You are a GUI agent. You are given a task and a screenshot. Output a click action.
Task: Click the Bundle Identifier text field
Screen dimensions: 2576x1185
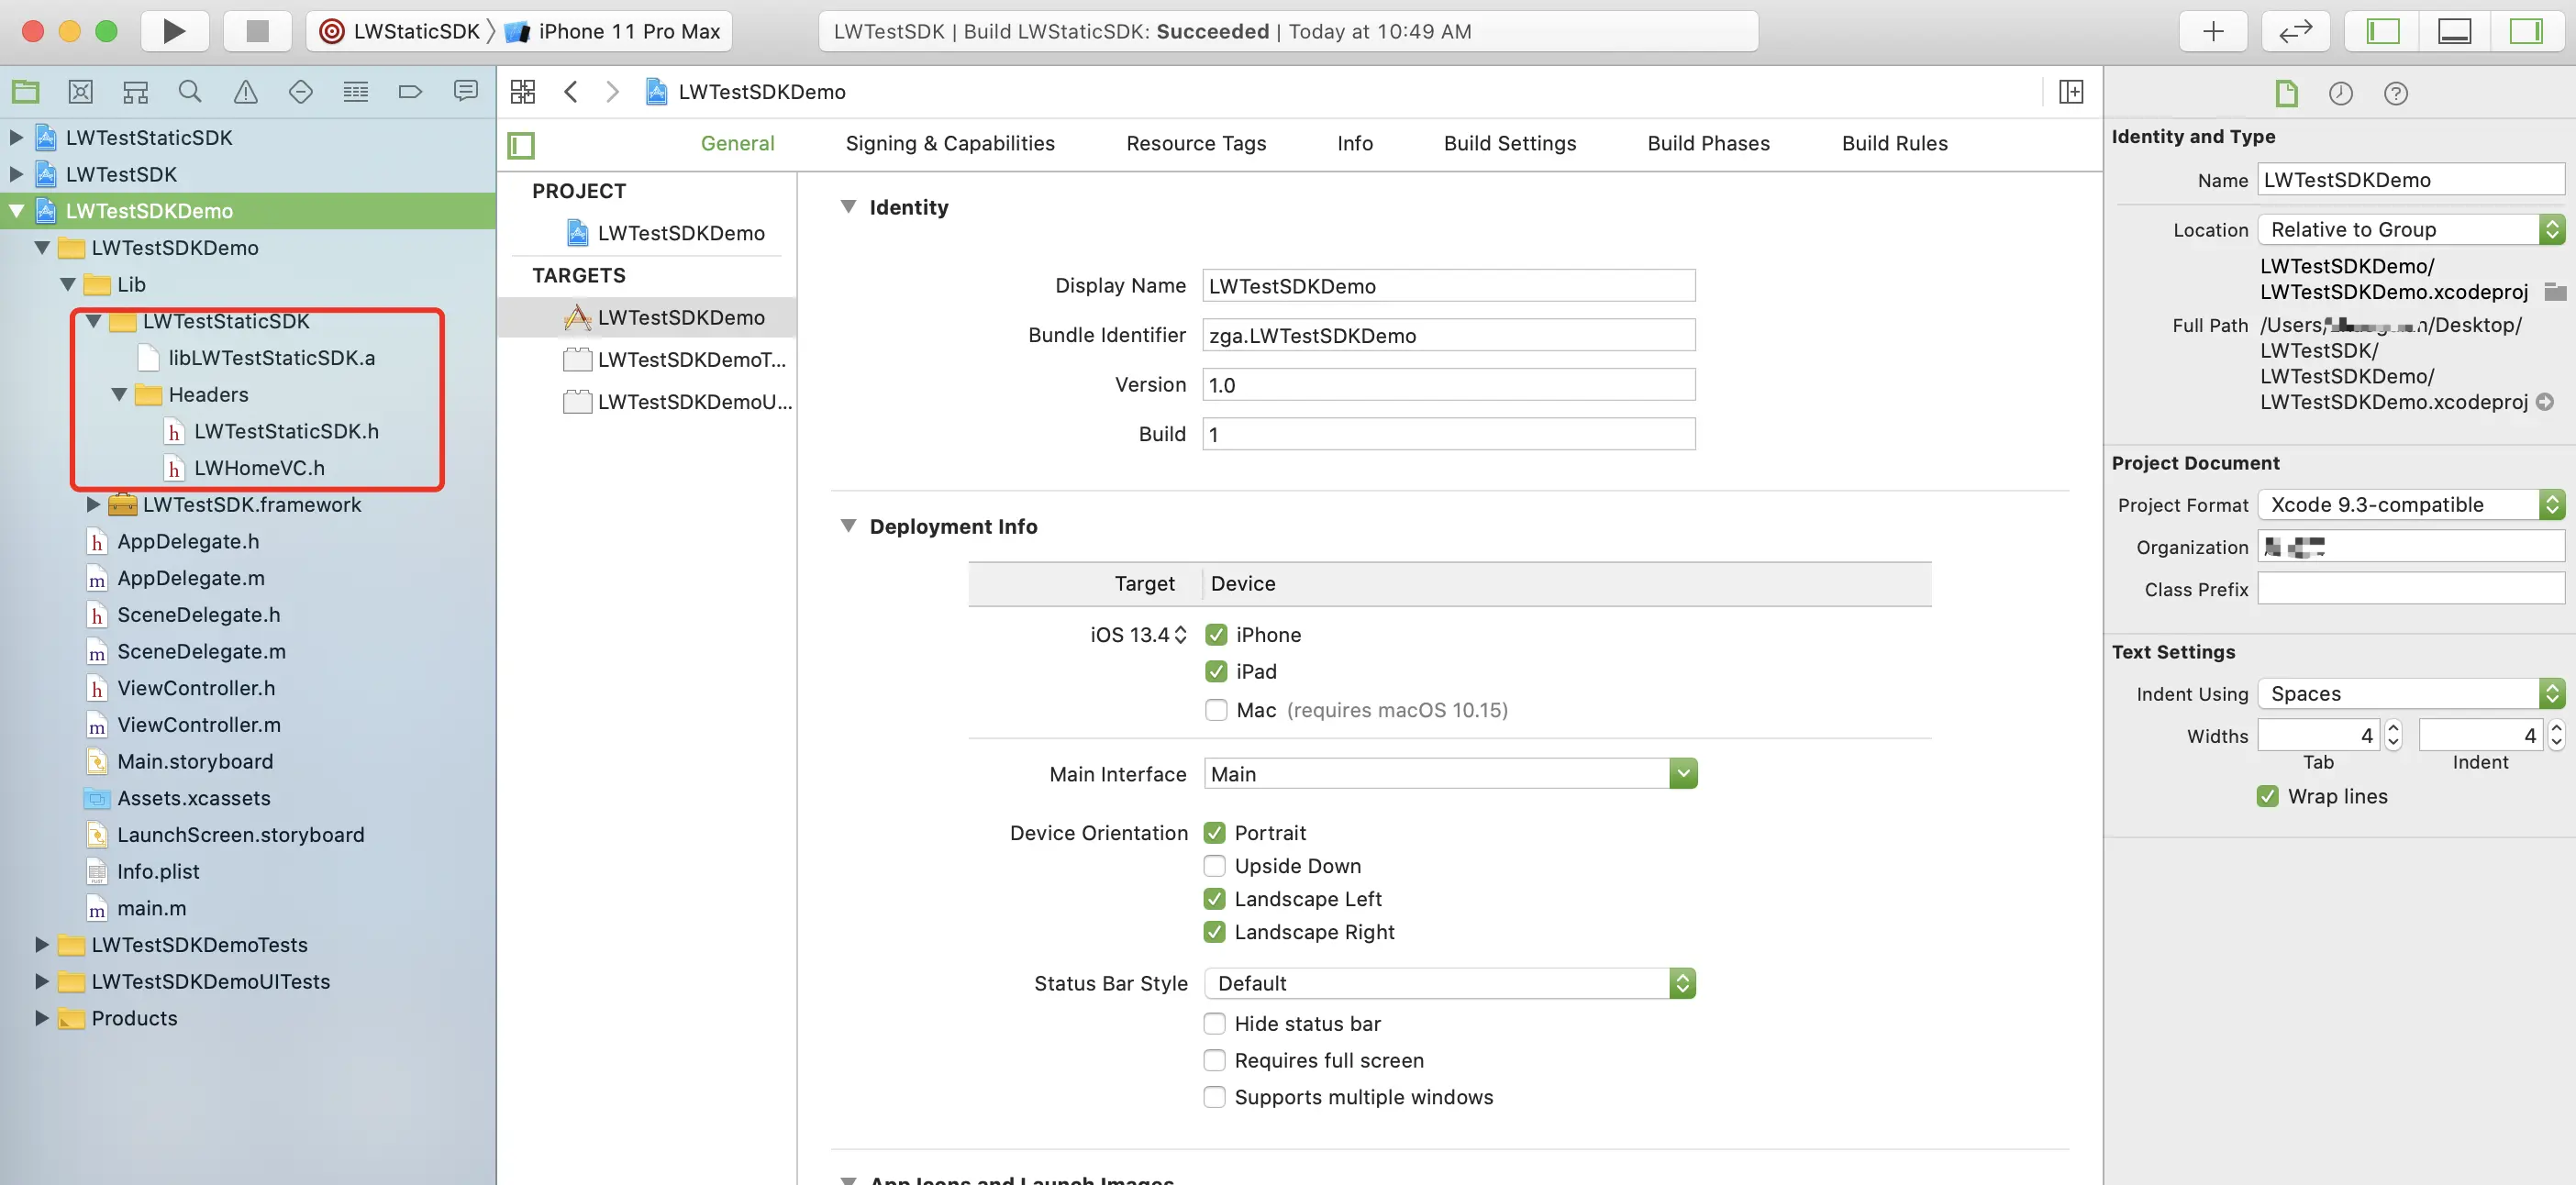pos(1447,336)
